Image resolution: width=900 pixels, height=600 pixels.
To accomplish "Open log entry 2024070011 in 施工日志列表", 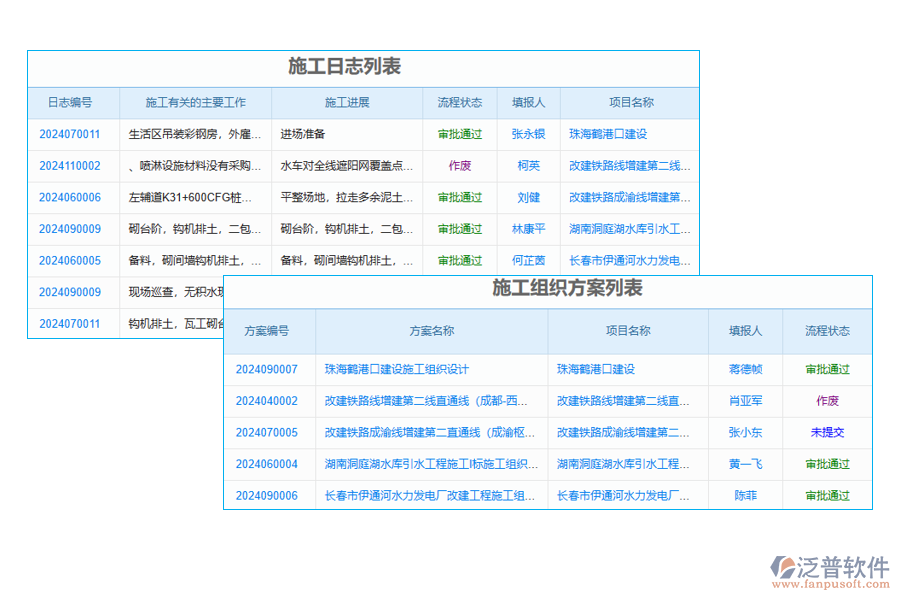I will [x=70, y=134].
